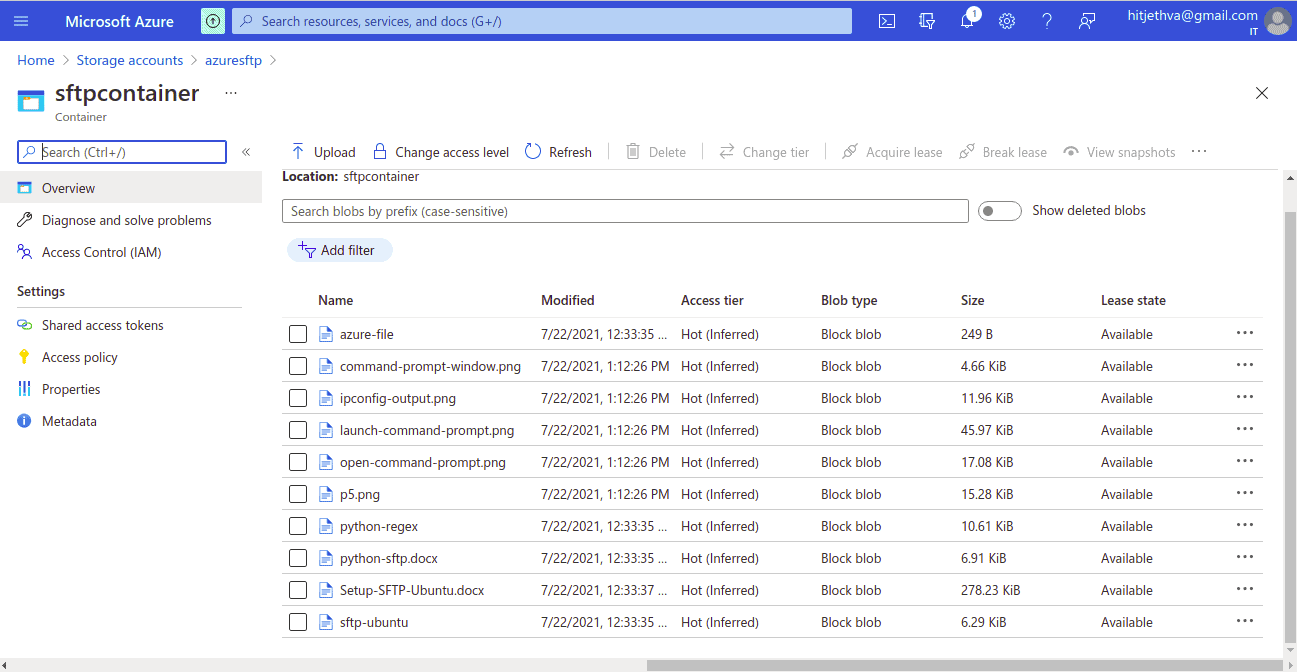Click the Add filter button

point(340,250)
